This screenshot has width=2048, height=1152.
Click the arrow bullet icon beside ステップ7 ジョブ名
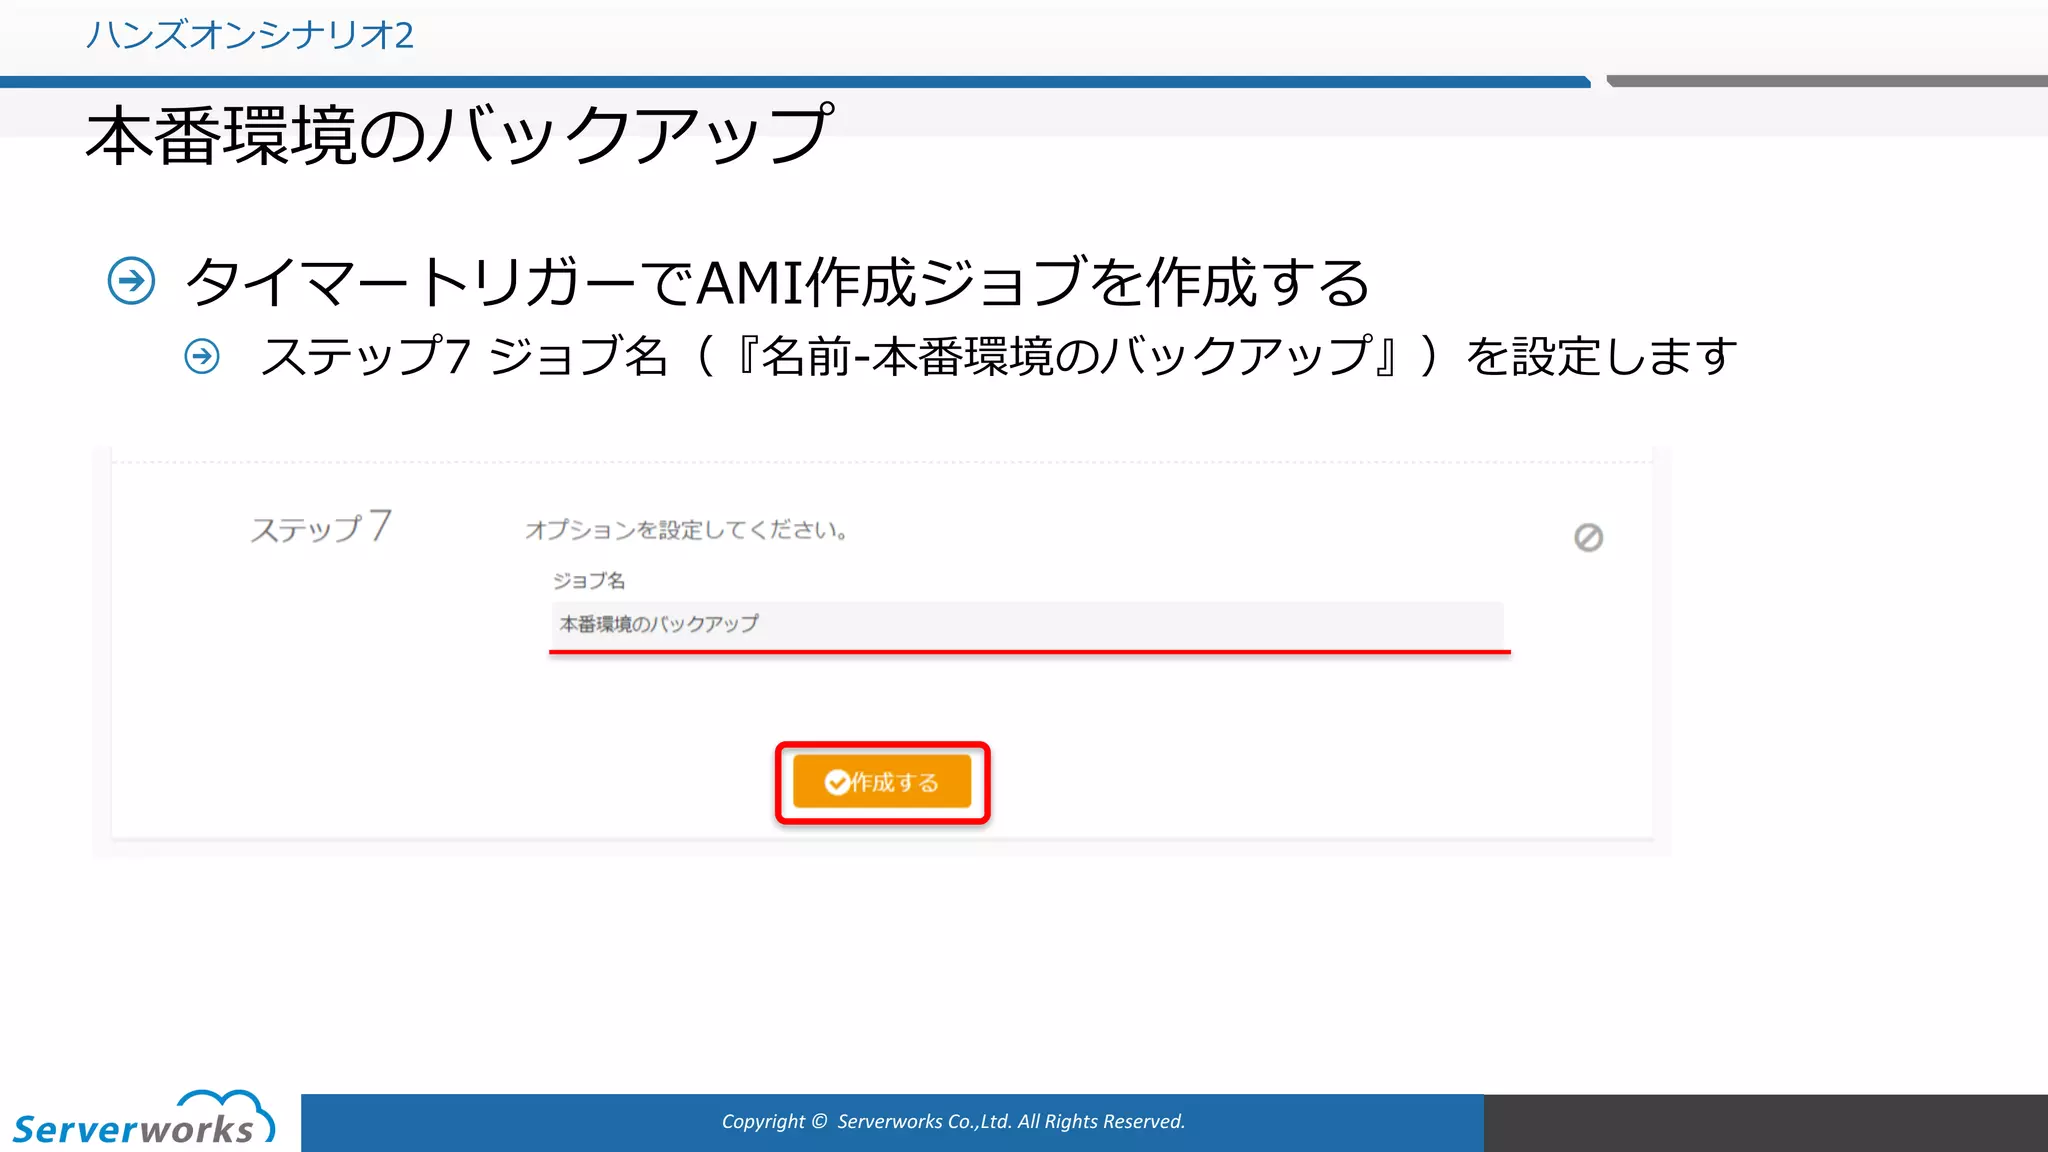[x=202, y=356]
